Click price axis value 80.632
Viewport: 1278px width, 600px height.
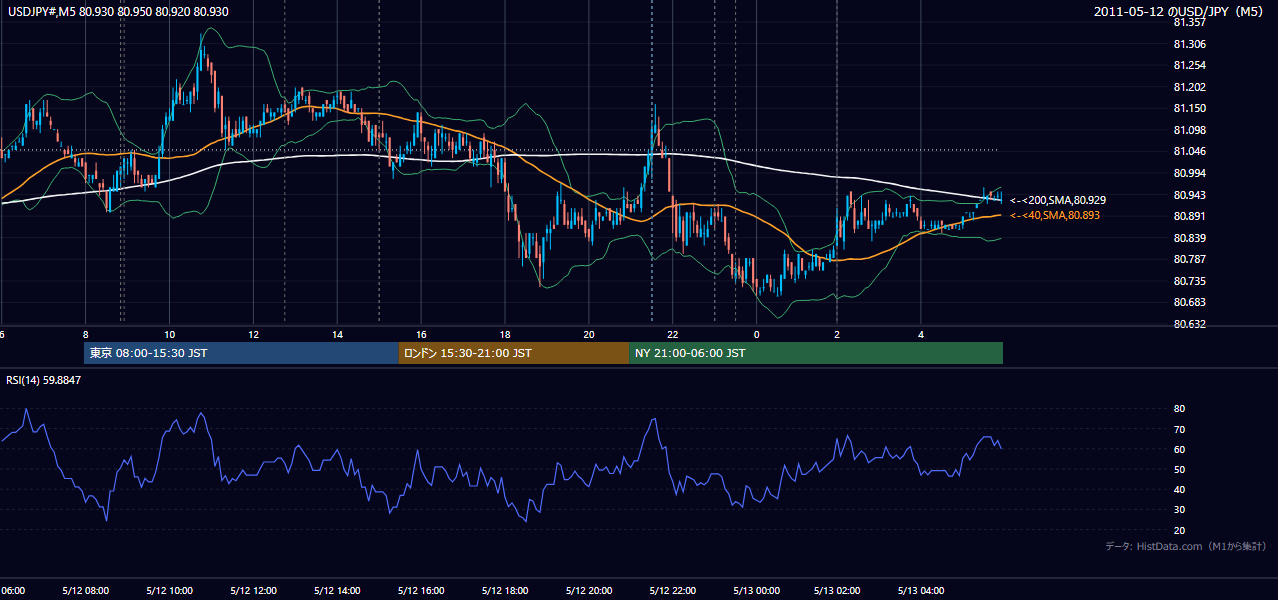1189,324
